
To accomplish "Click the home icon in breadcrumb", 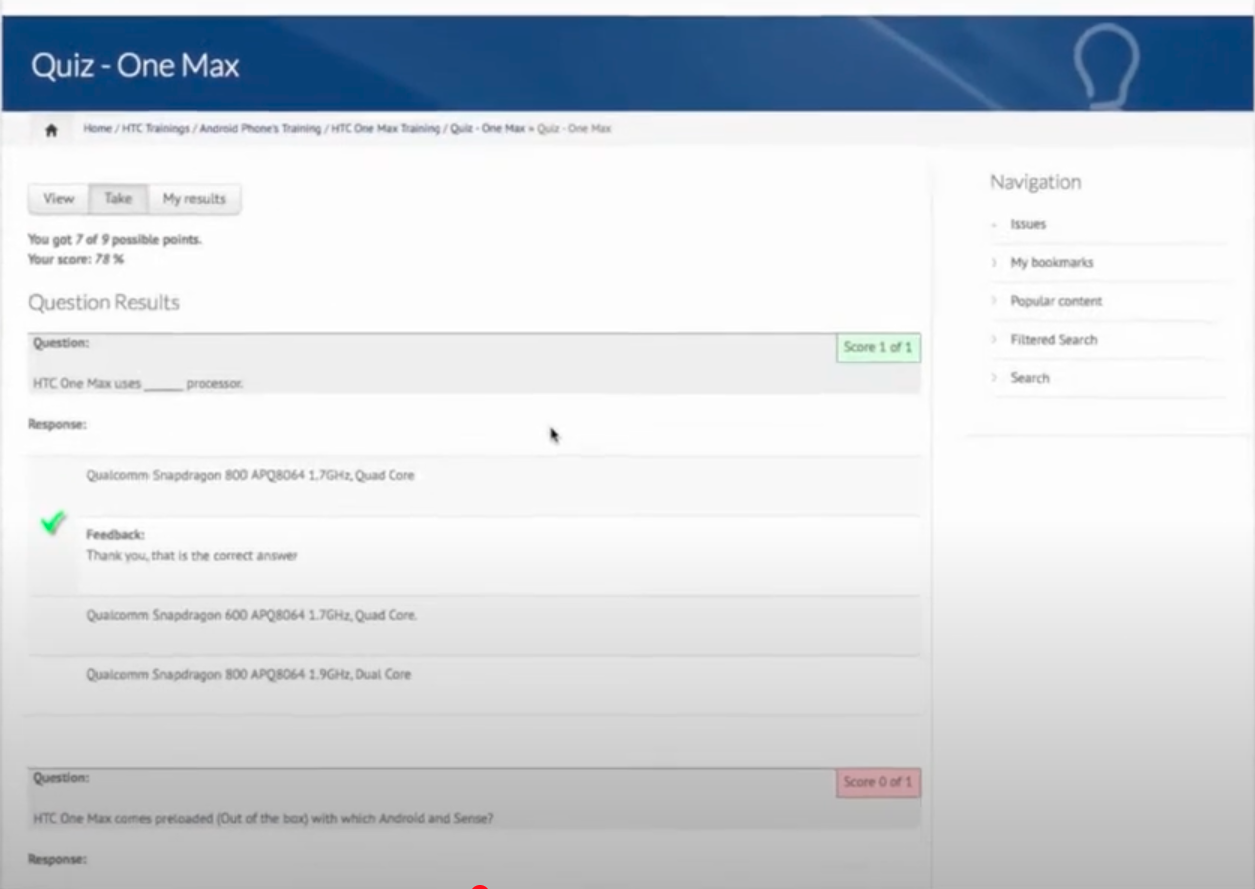I will [51, 130].
